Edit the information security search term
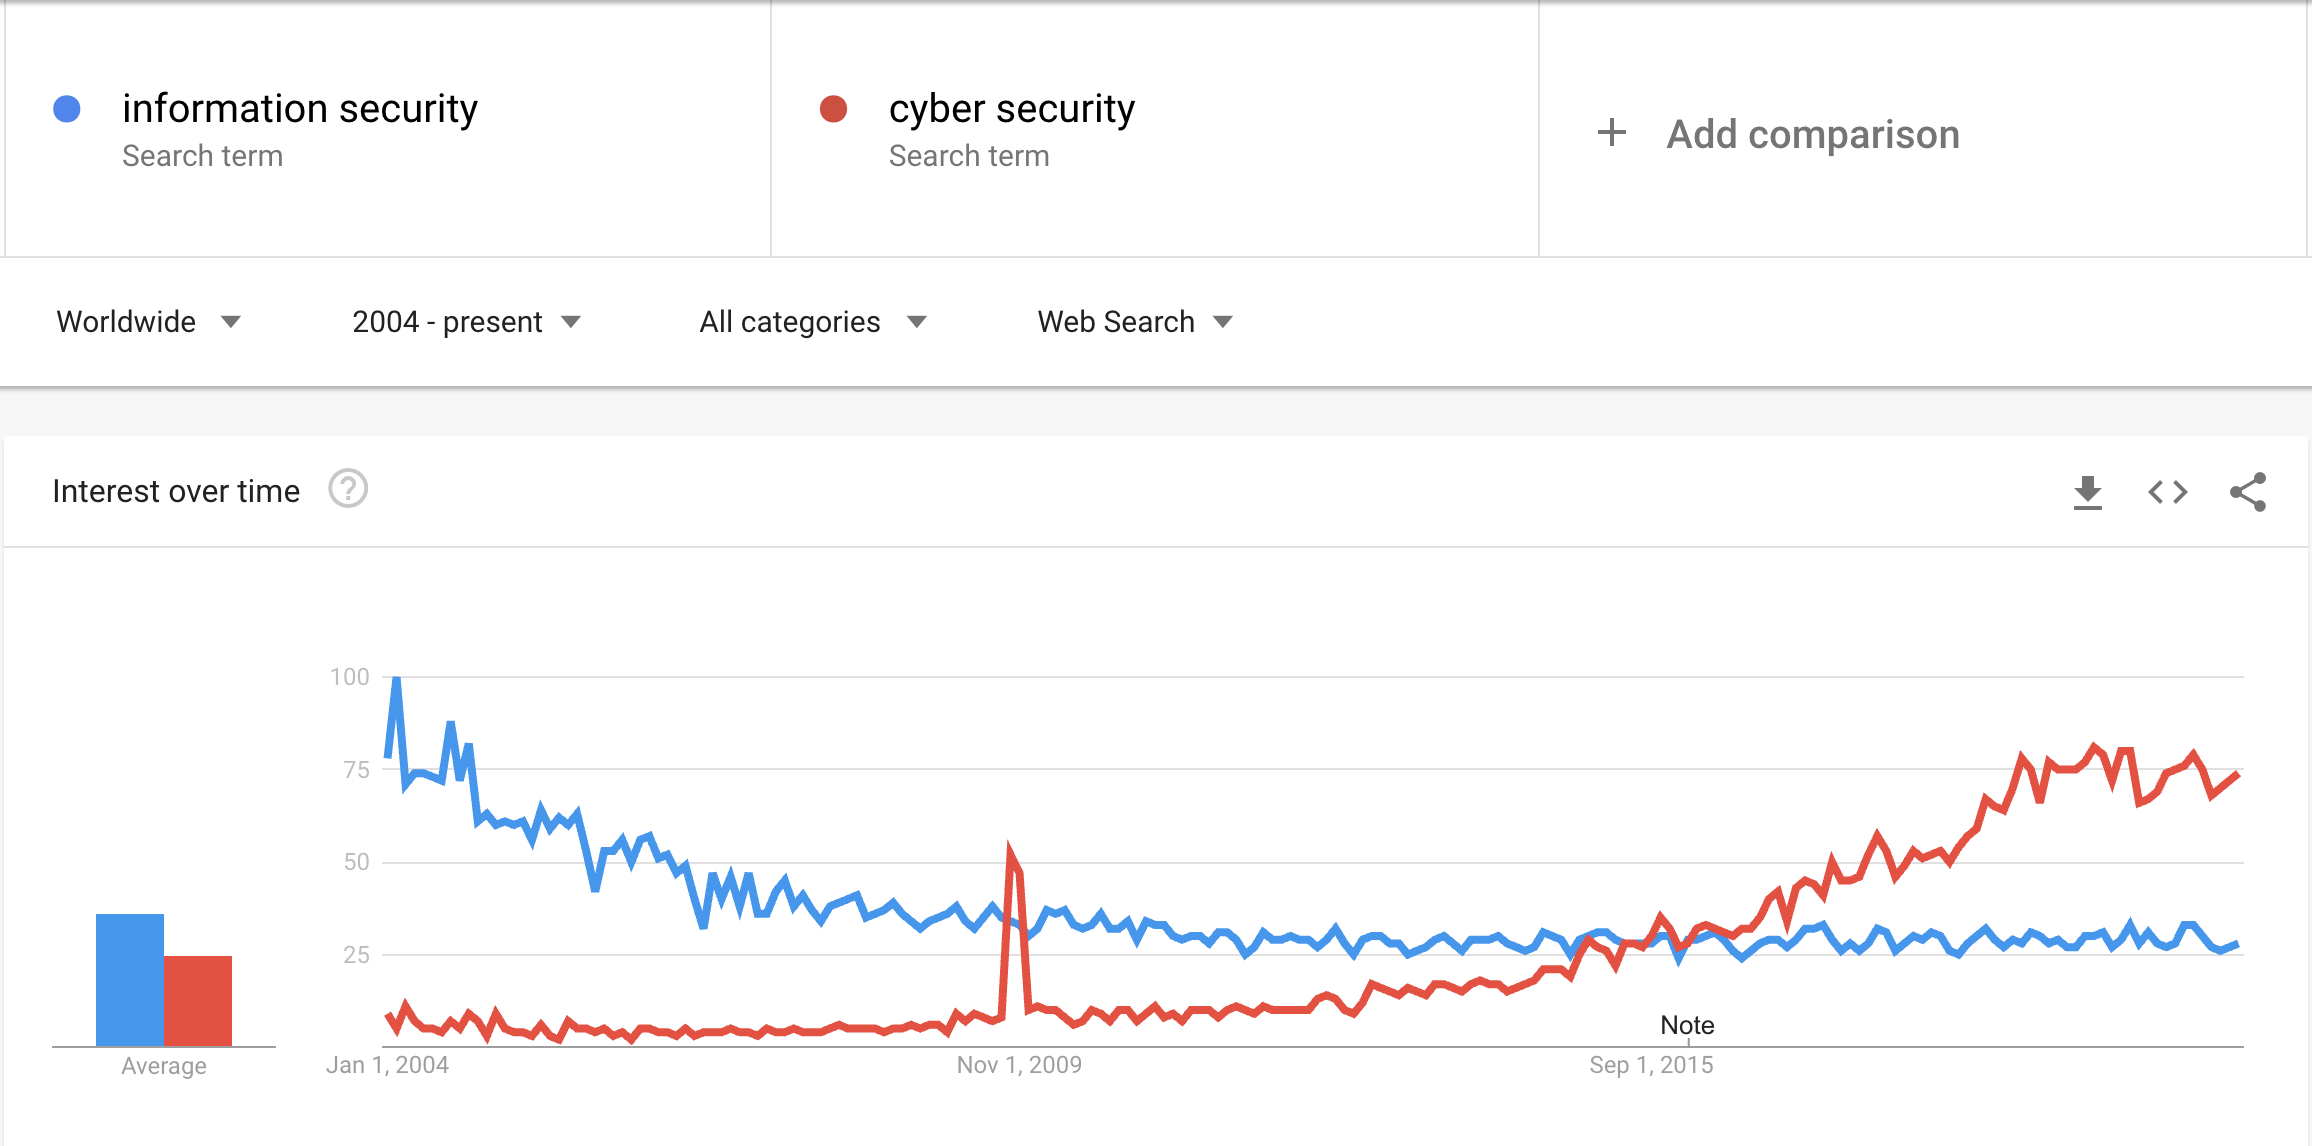Viewport: 2312px width, 1146px height. [x=300, y=109]
